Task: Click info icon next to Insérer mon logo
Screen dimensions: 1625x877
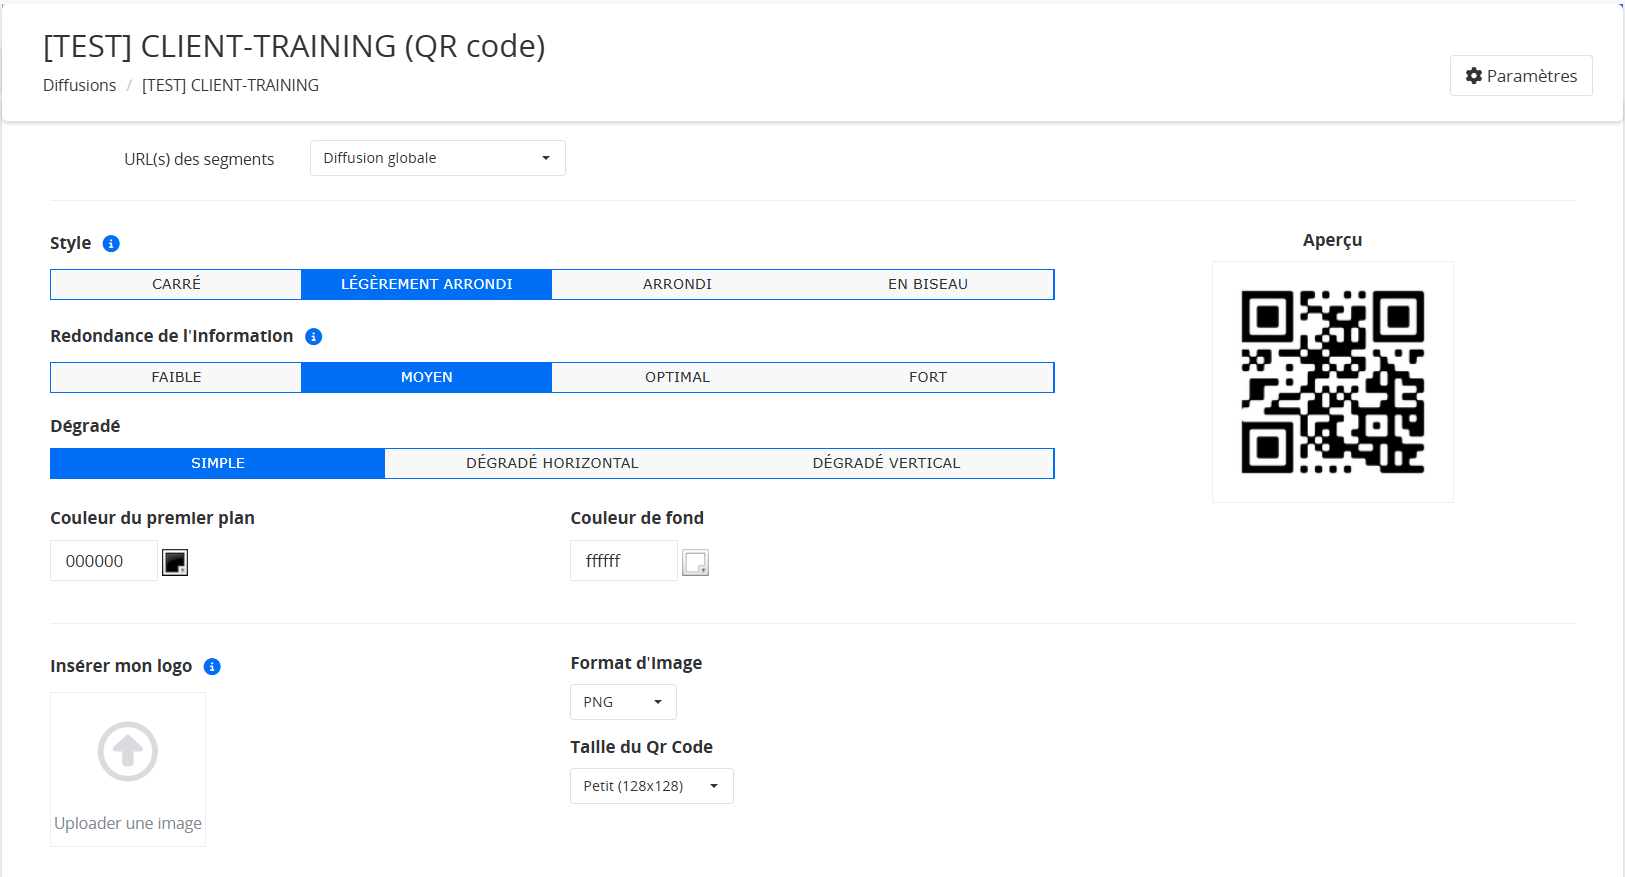Action: click(212, 667)
